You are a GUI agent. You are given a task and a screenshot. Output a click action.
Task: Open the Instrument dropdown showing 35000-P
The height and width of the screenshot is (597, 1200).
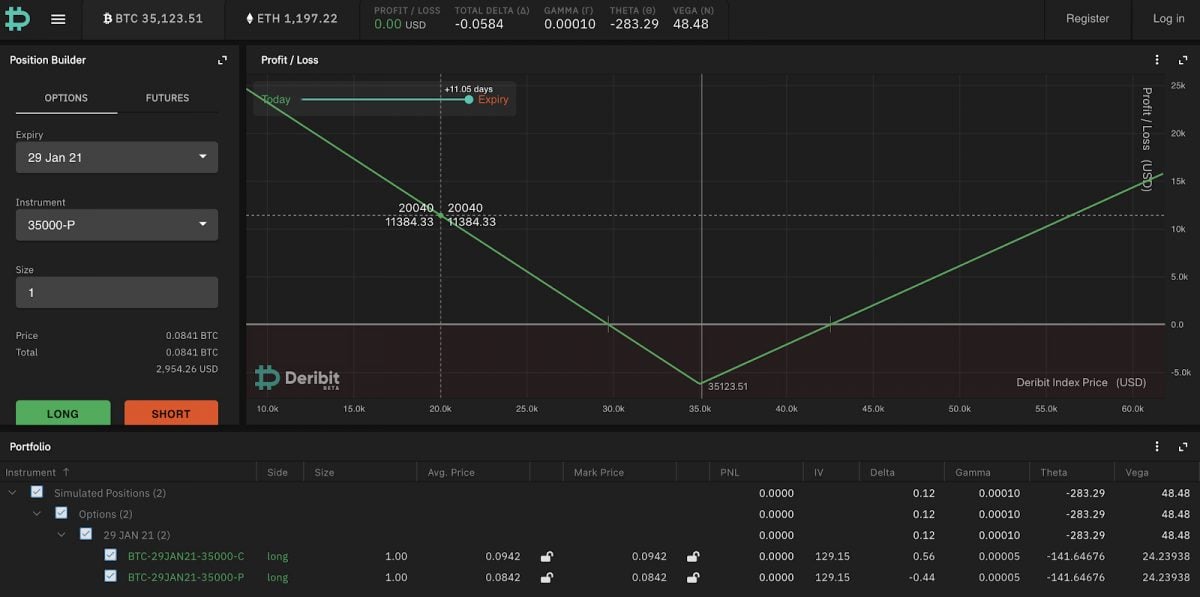coord(116,224)
